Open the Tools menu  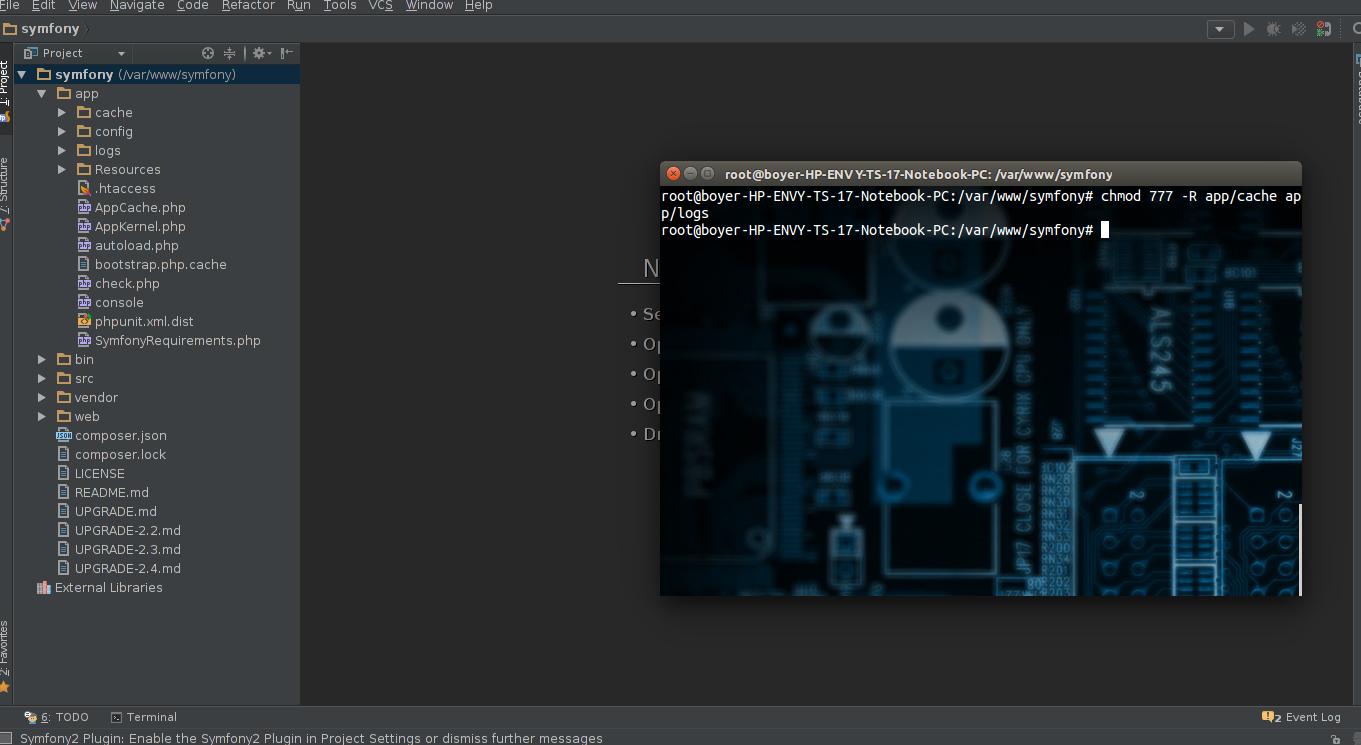tap(340, 5)
